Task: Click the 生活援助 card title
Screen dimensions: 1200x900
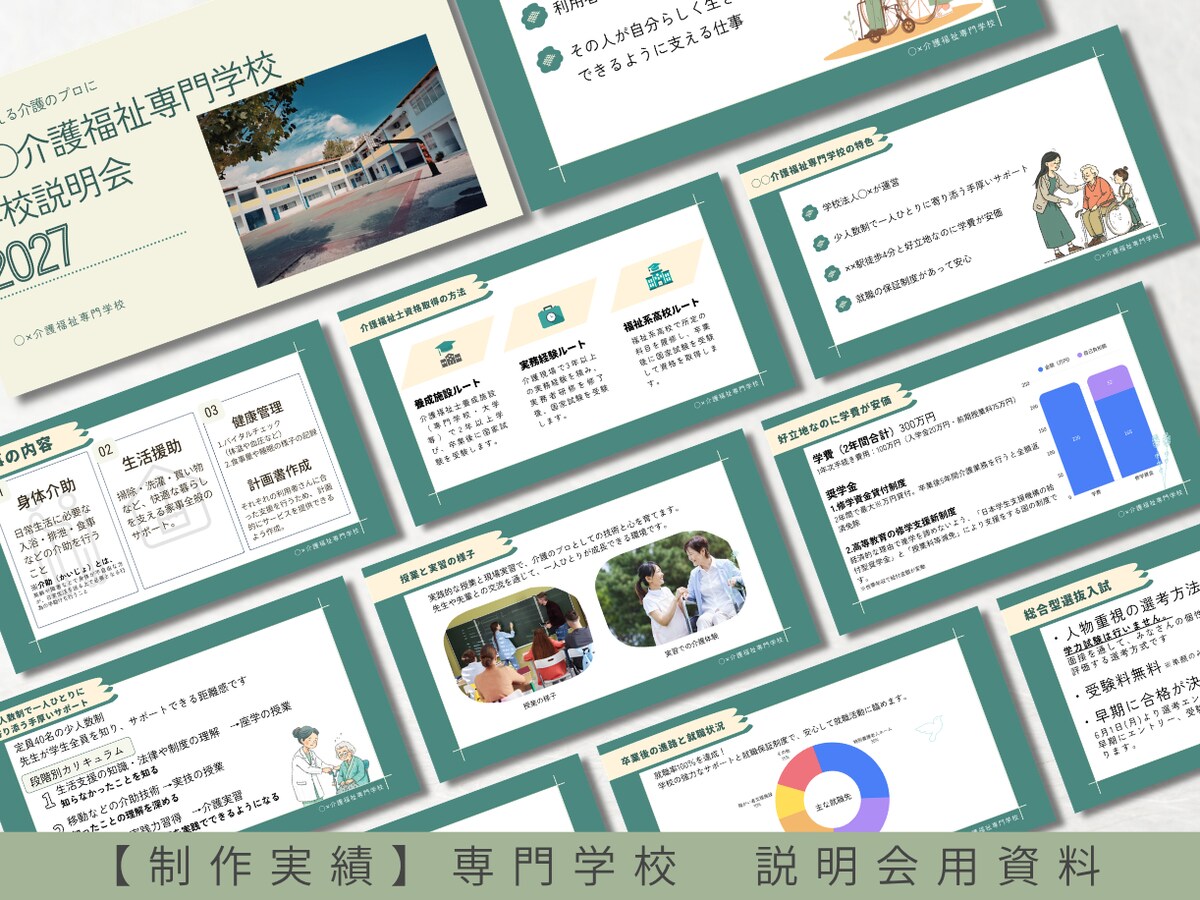Action: tap(152, 453)
